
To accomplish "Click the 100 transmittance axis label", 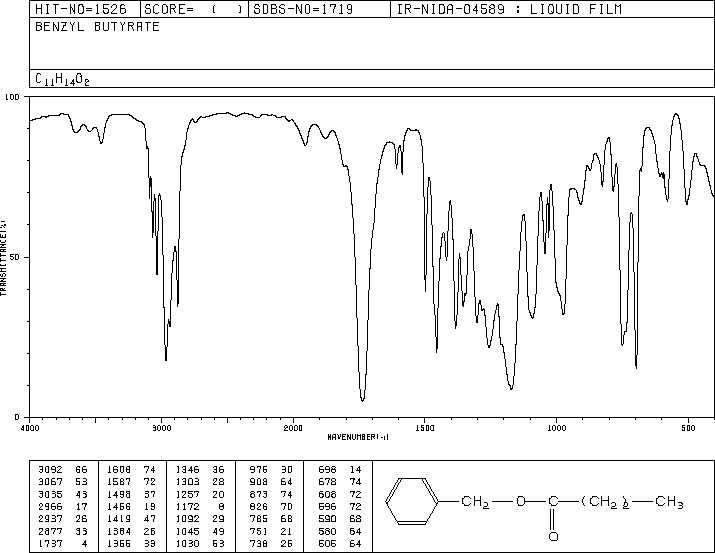I will pos(12,97).
